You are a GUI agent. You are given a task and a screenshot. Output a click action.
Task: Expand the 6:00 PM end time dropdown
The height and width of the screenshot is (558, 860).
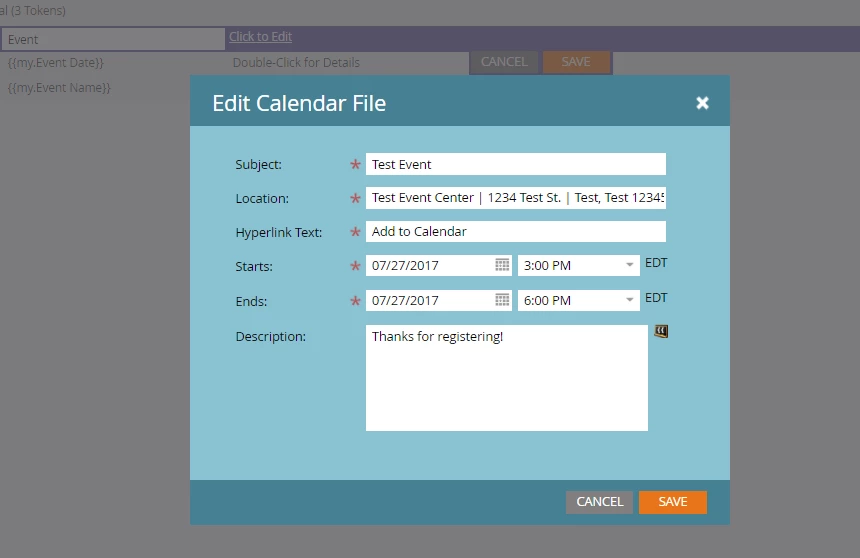click(x=630, y=300)
